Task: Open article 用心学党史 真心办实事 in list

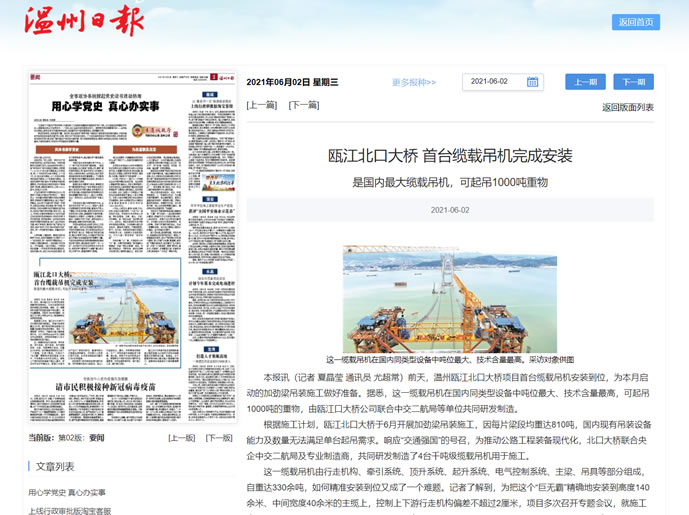Action: 66,493
